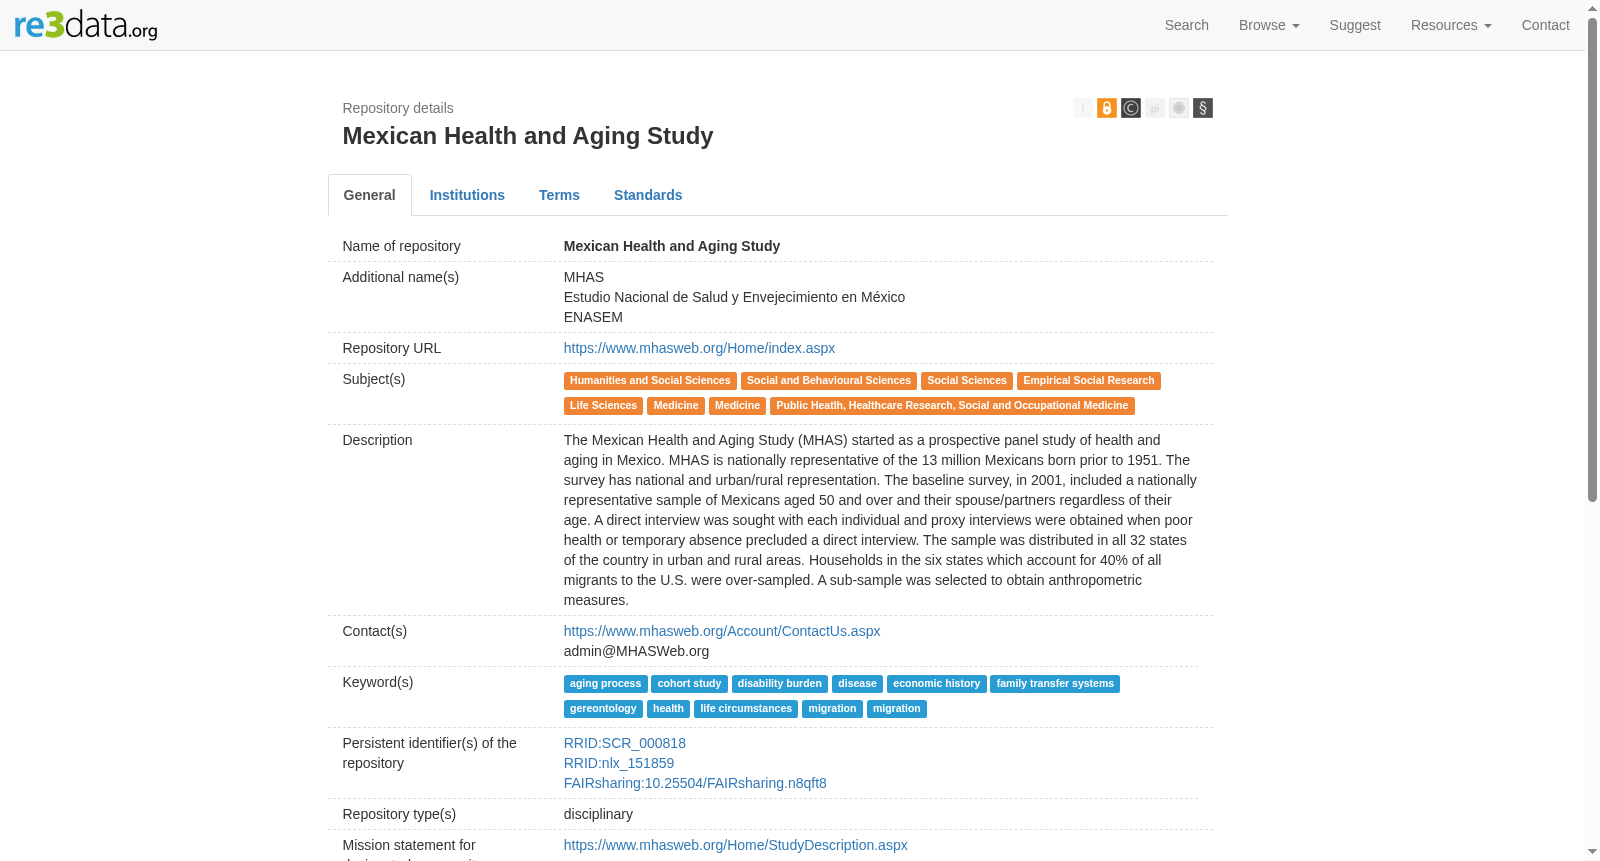
Task: Click the faded 'pi' persistent identifier badge
Action: coord(1155,108)
